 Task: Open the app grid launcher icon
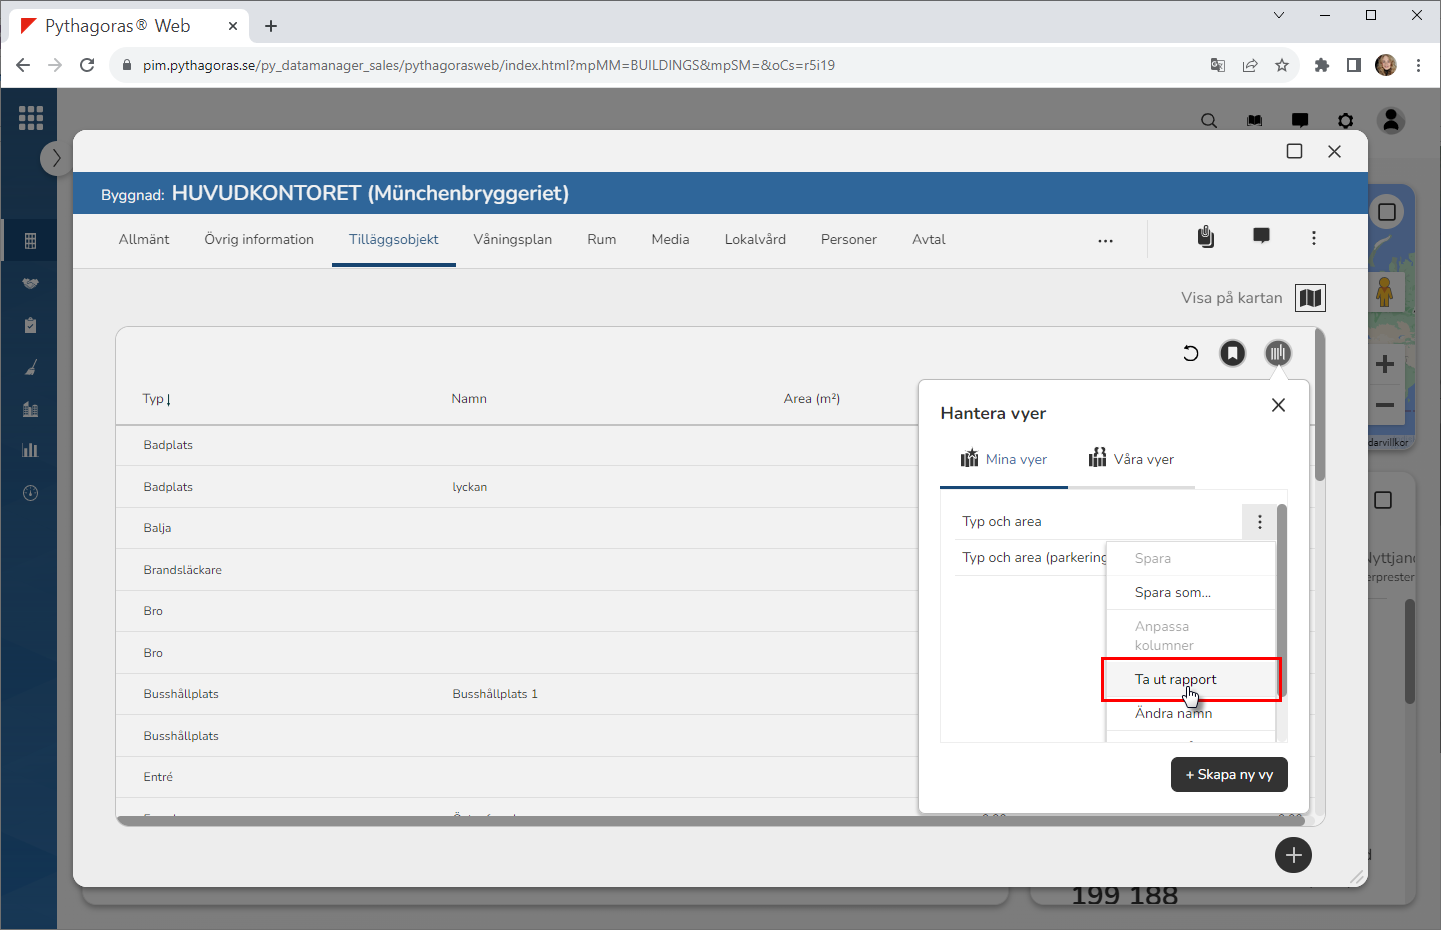pyautogui.click(x=31, y=118)
